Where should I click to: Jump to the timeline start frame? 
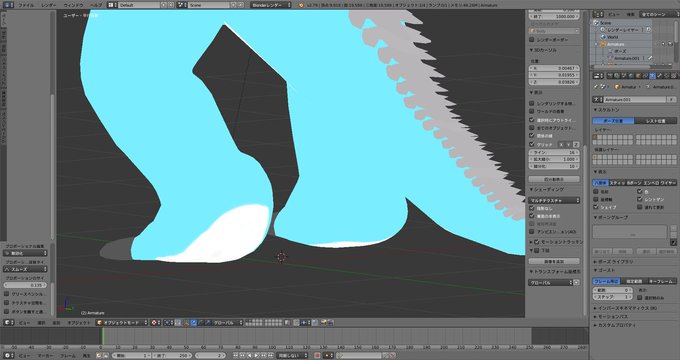pos(235,356)
